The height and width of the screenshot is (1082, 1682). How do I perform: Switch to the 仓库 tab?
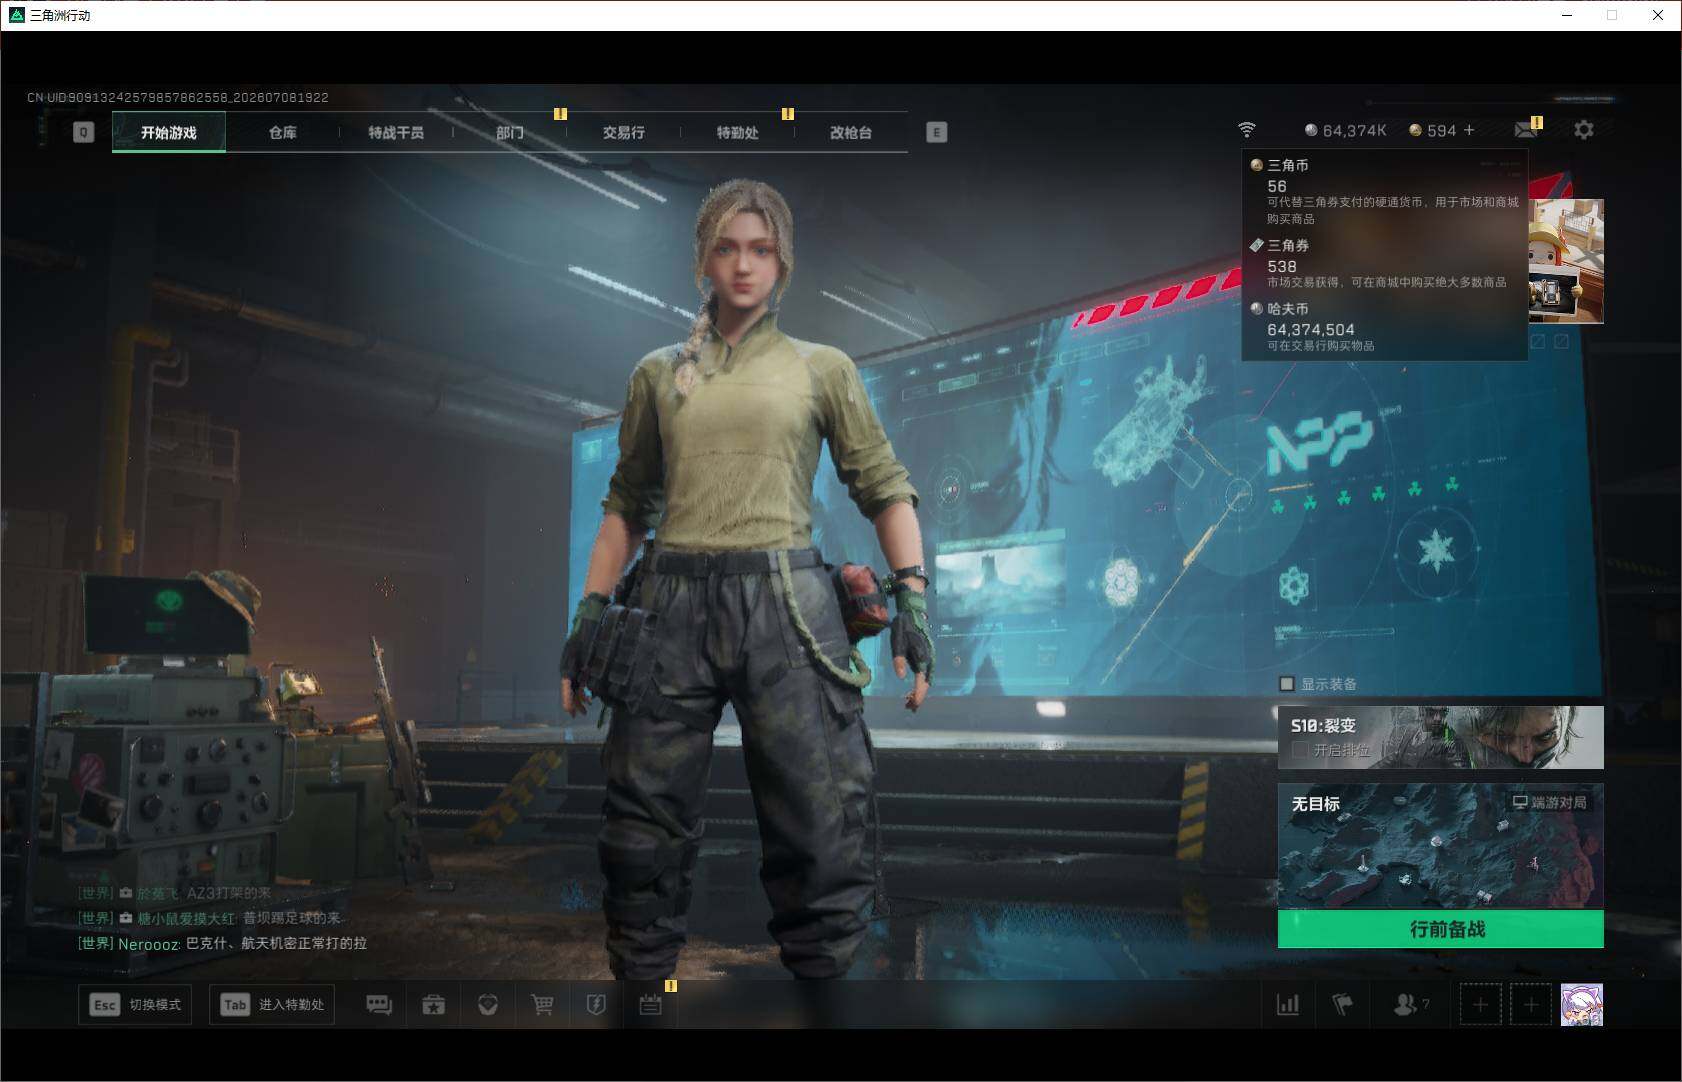tap(283, 132)
